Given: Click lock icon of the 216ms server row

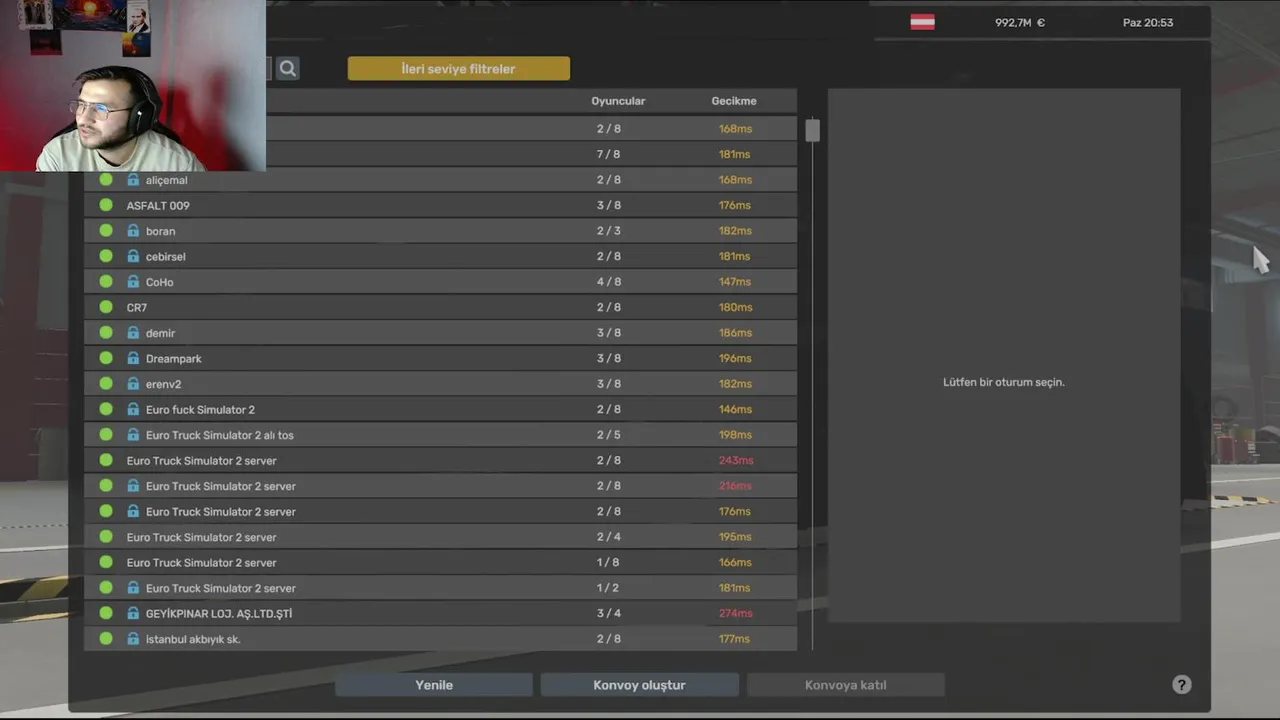Looking at the screenshot, I should (x=133, y=486).
